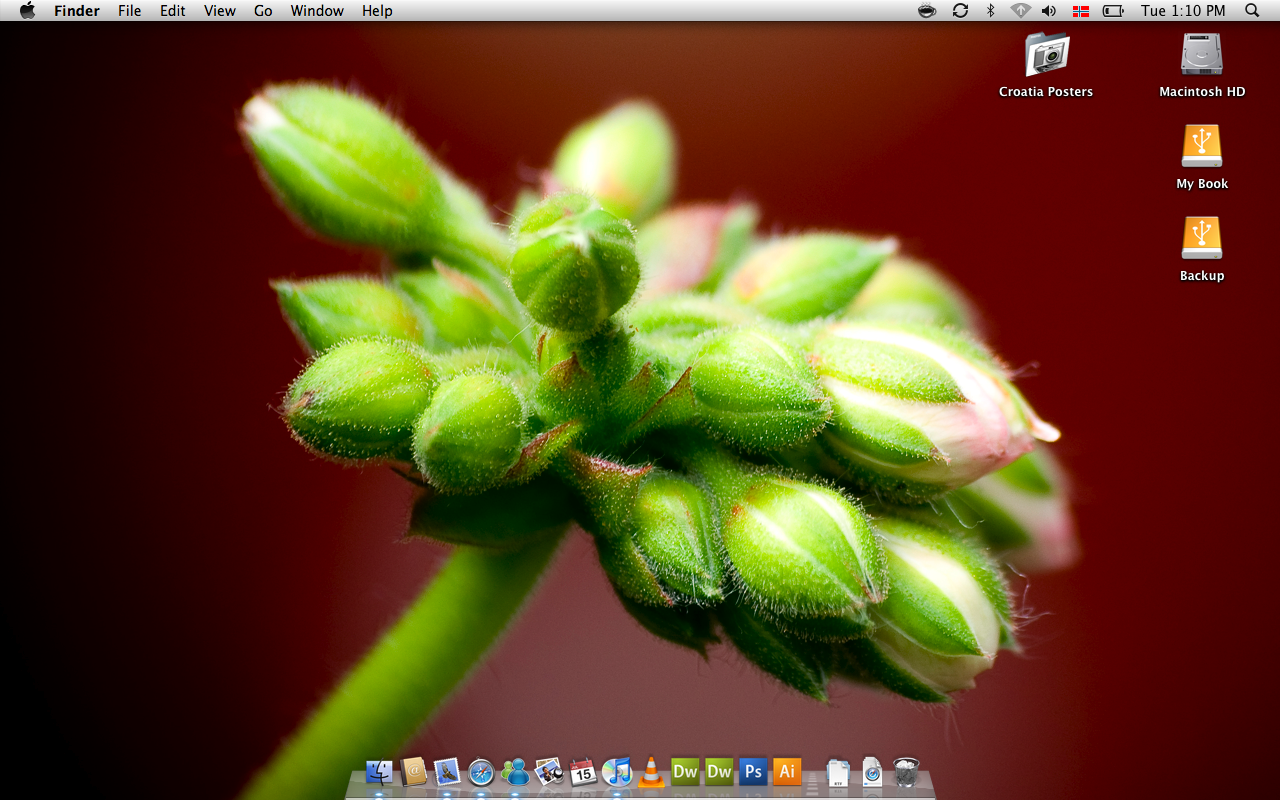Open the Norwegian flag input menu

(1081, 11)
